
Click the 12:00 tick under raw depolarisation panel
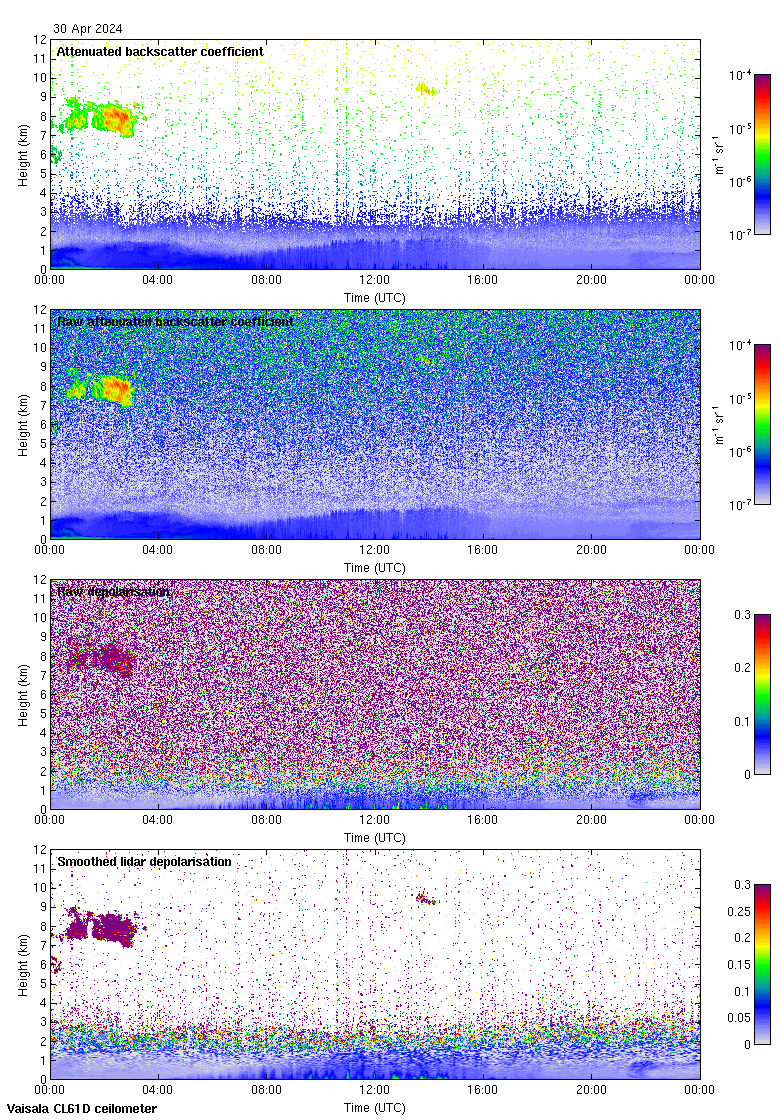click(x=374, y=818)
